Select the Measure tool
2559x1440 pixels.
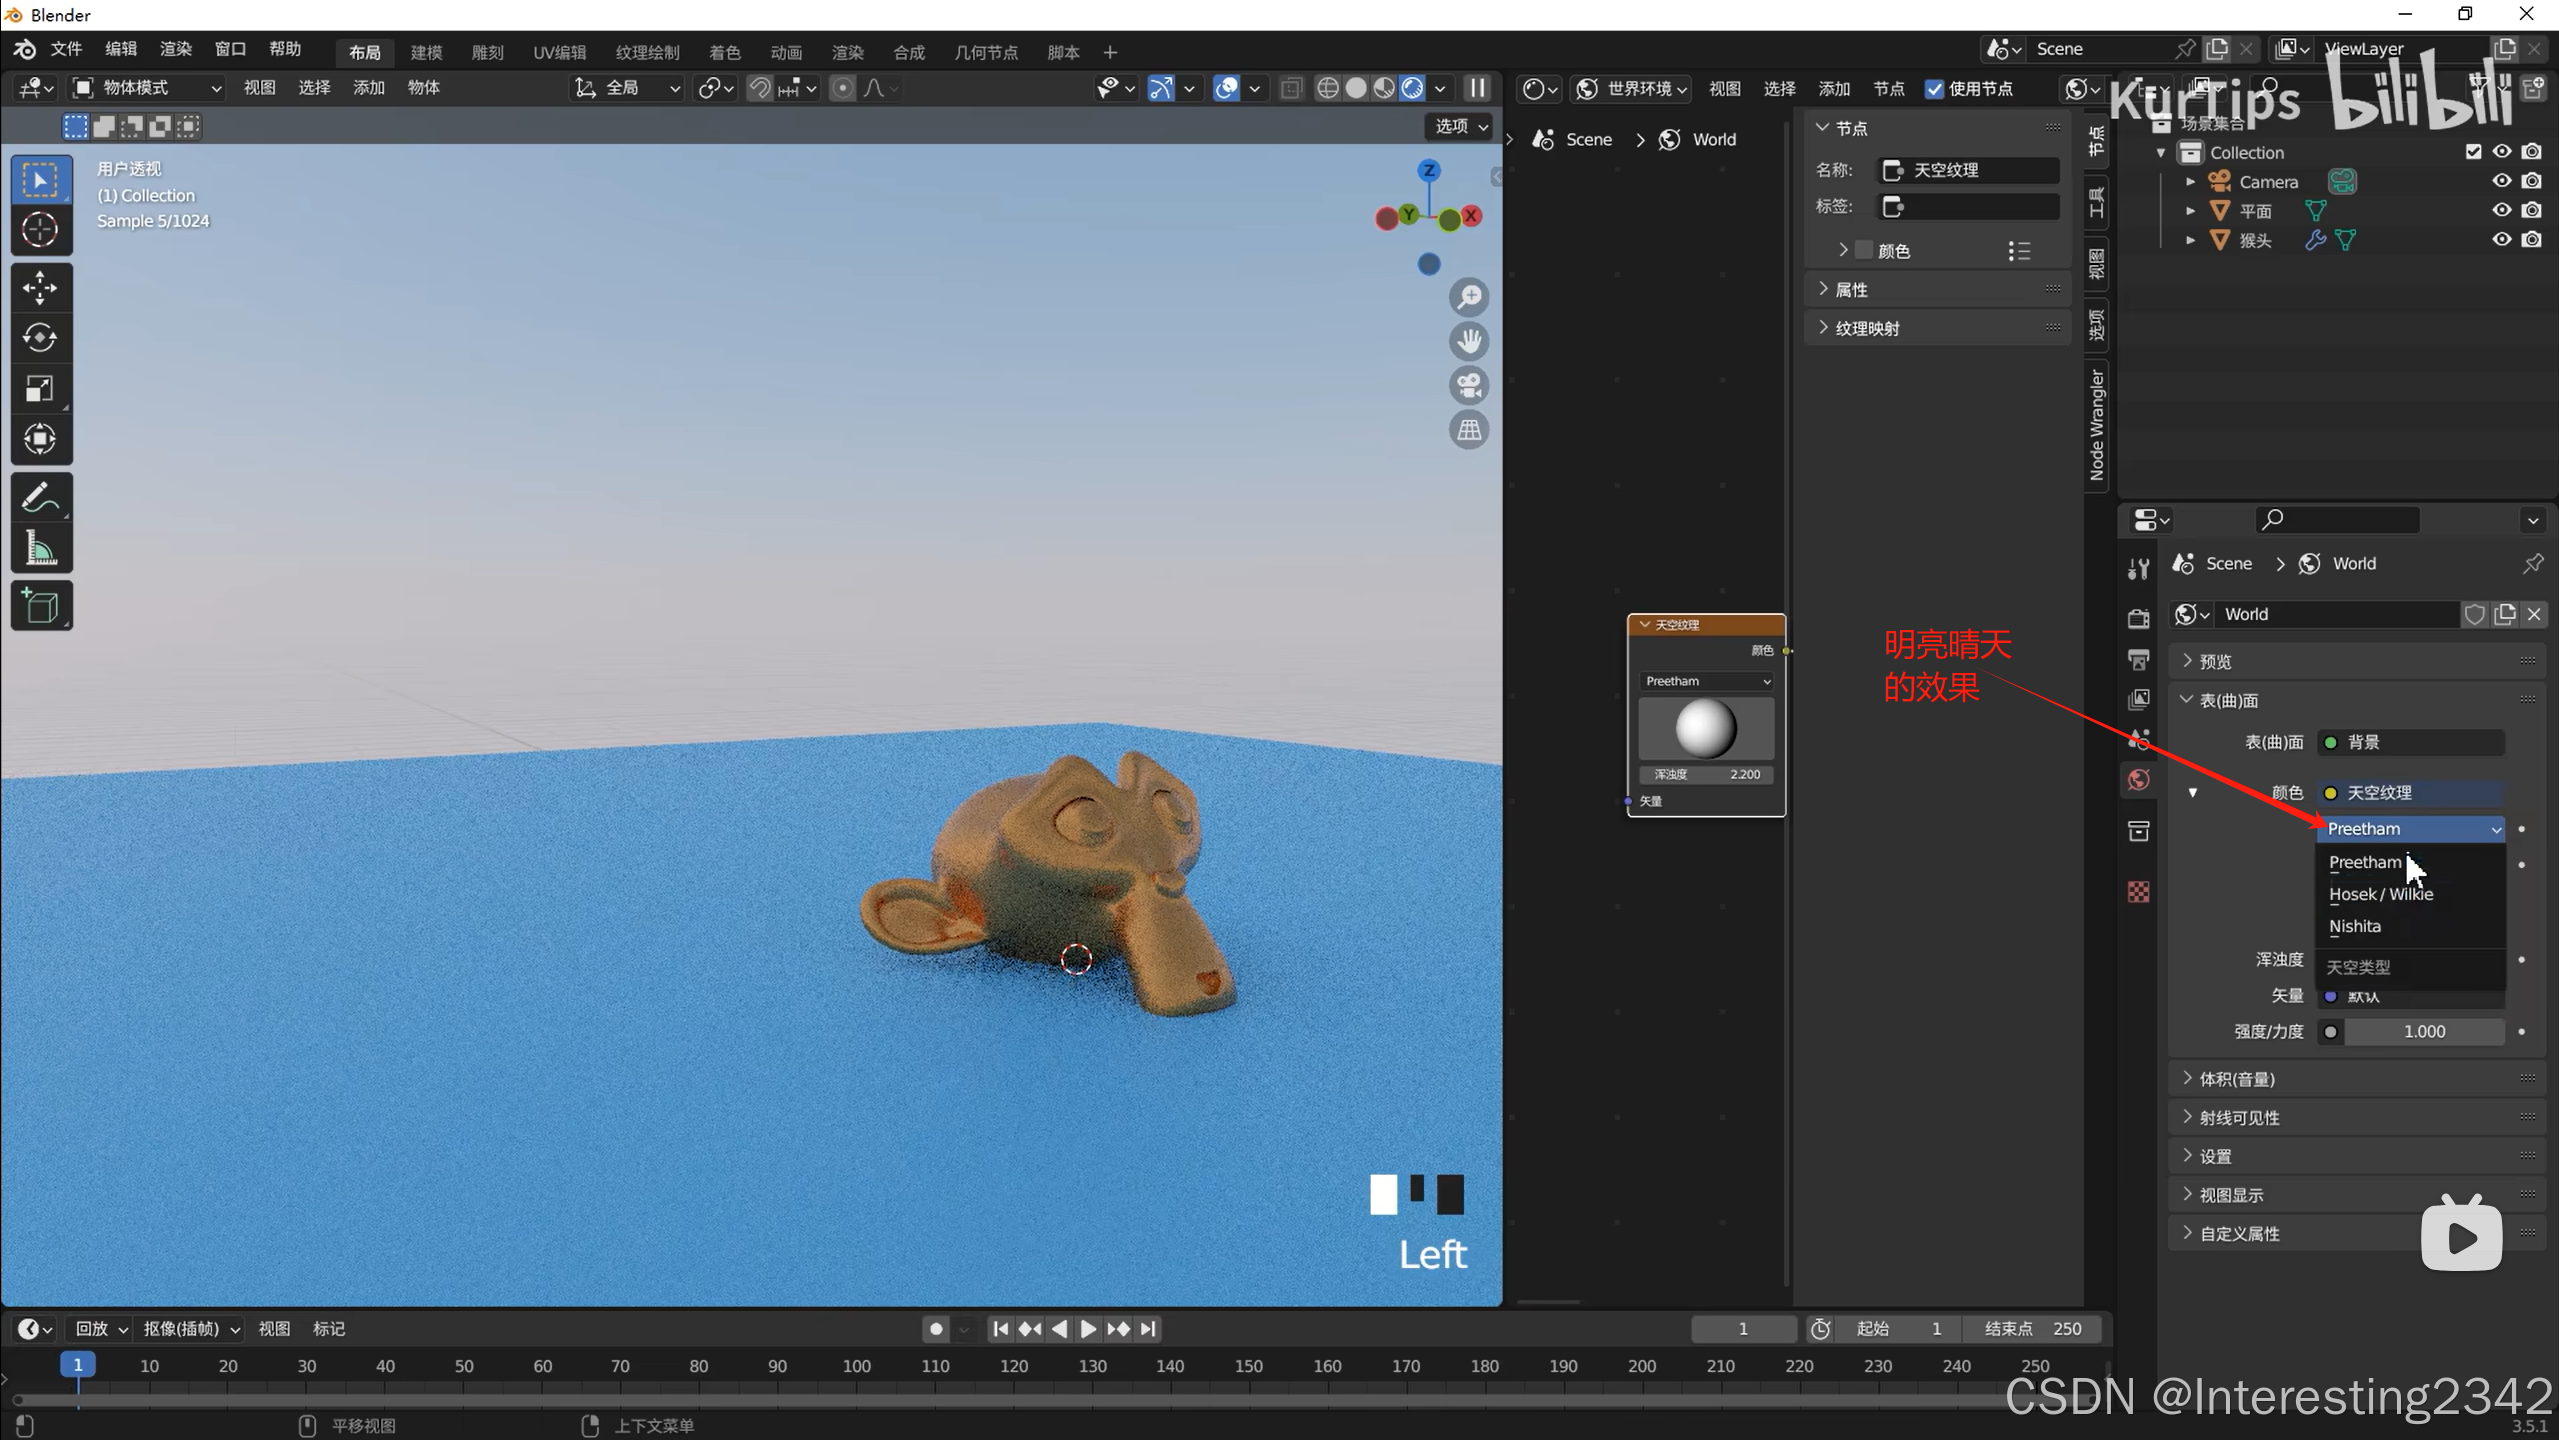point(40,549)
